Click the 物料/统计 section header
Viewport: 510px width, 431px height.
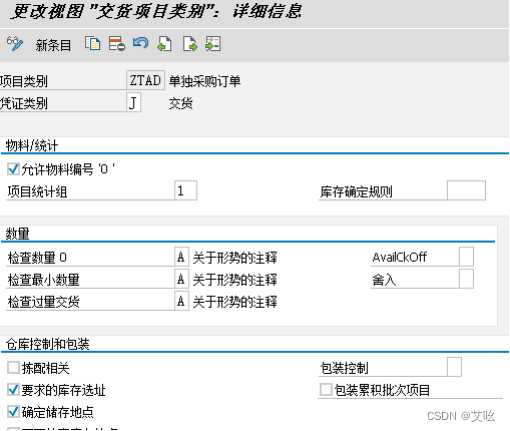pyautogui.click(x=32, y=146)
